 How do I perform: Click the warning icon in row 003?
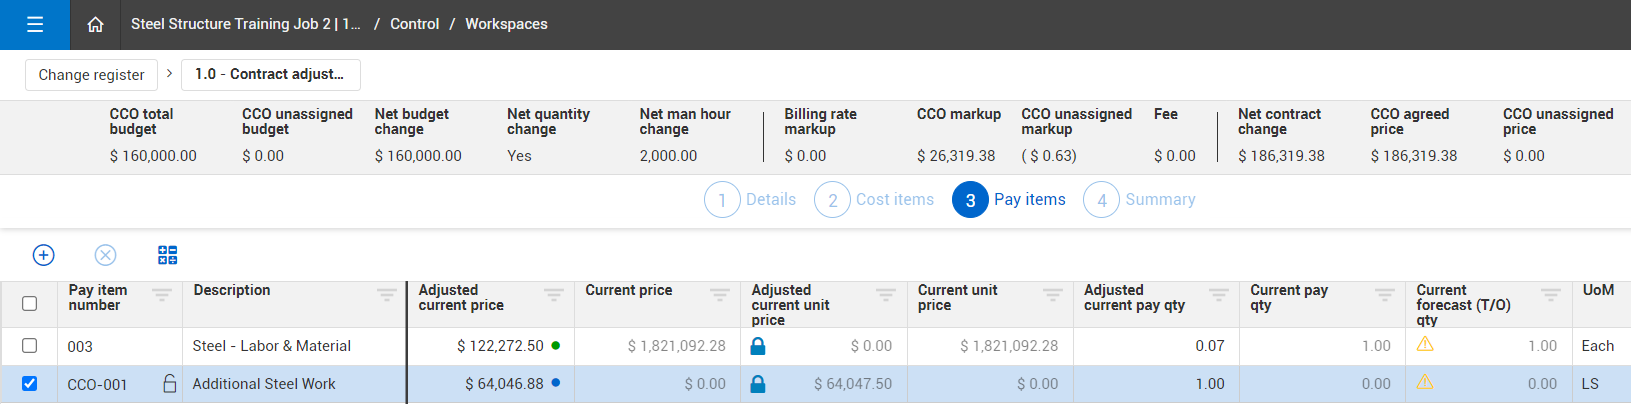[x=1425, y=344]
